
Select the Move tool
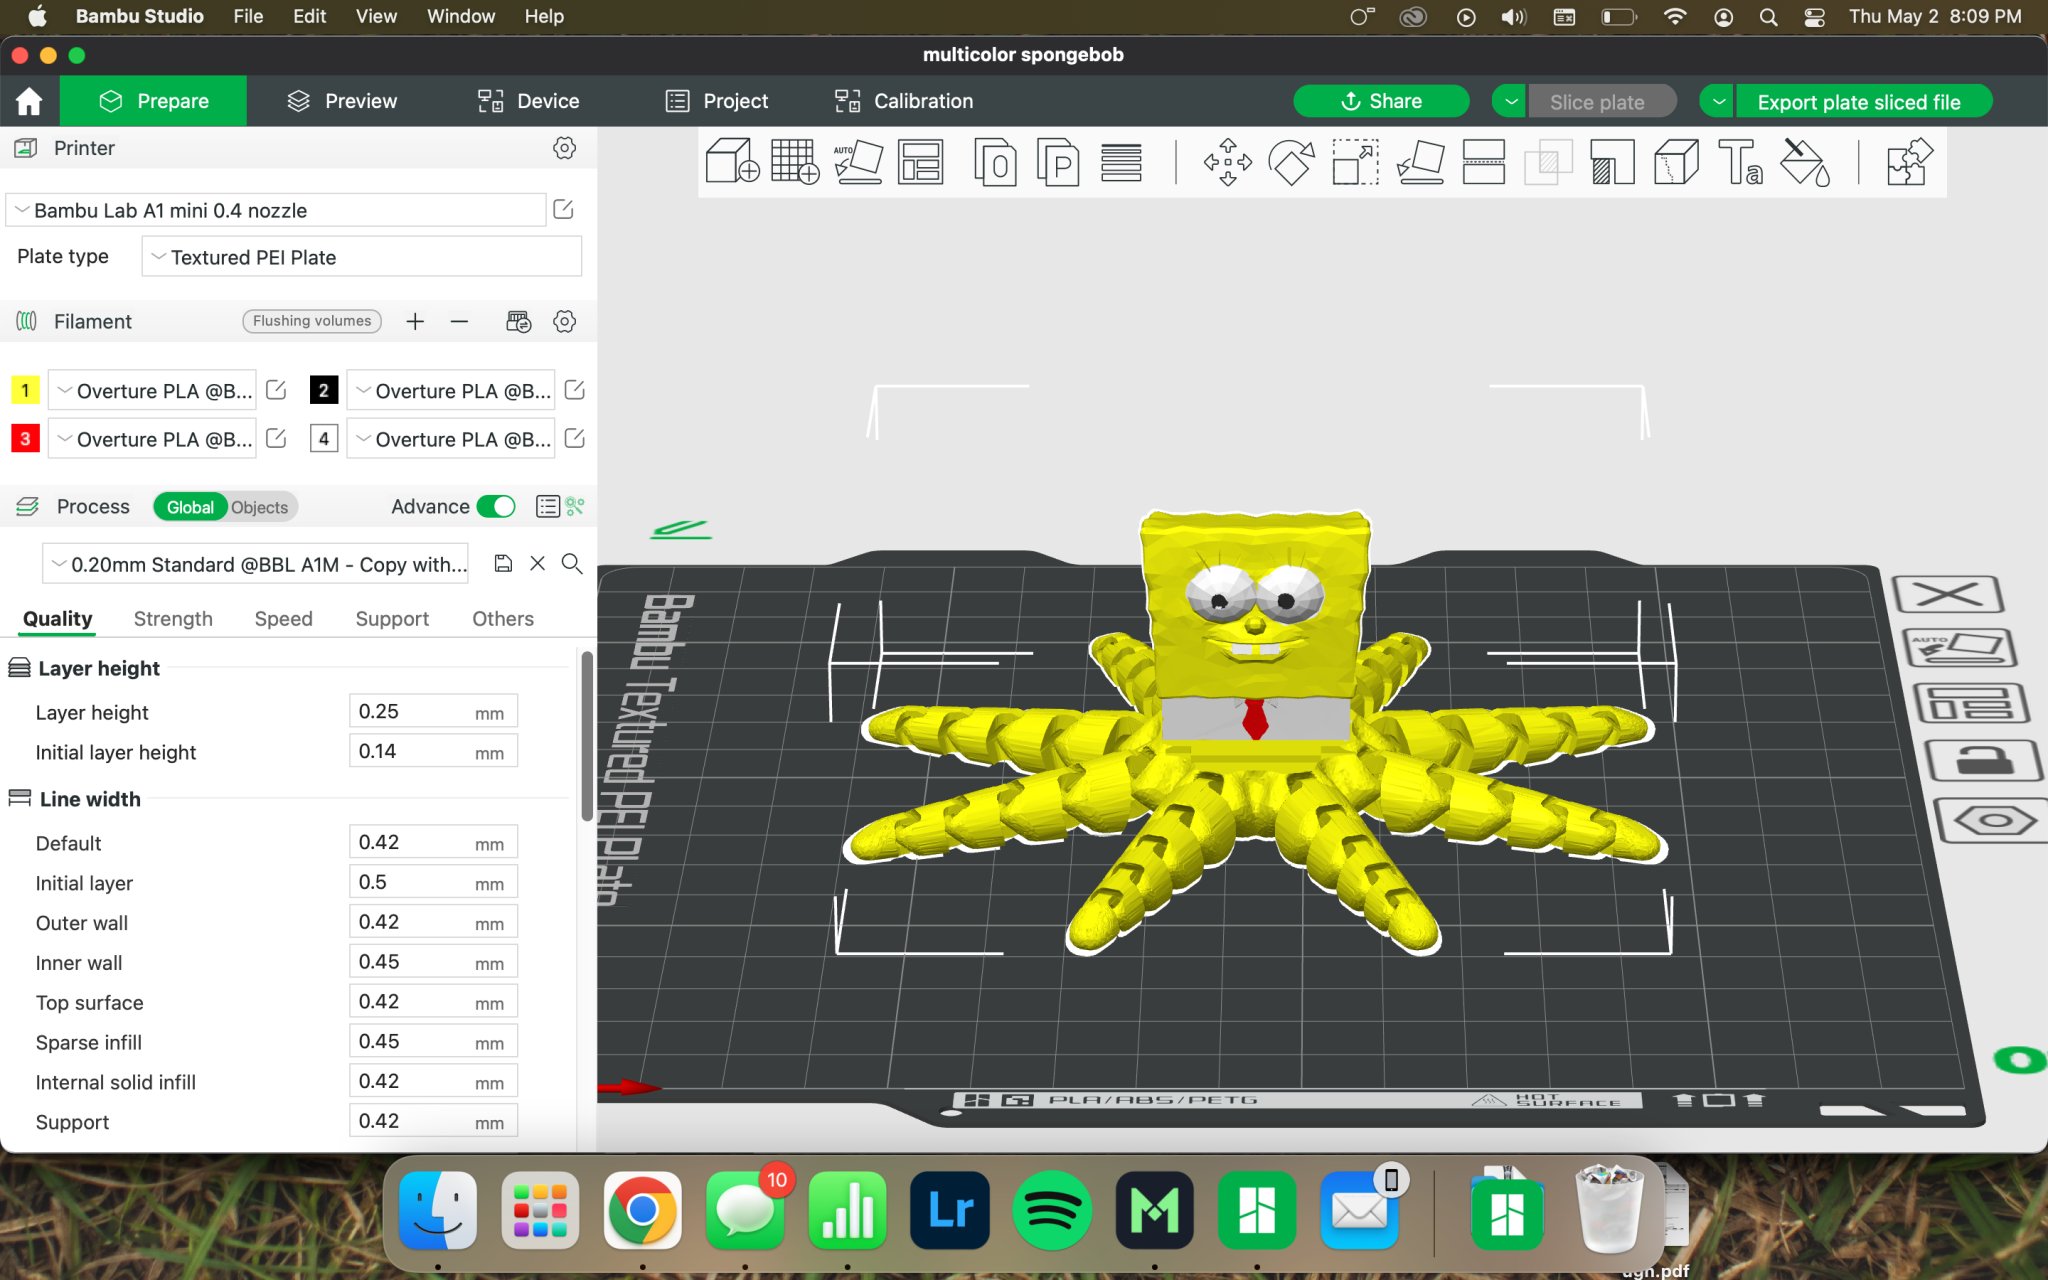pos(1227,162)
